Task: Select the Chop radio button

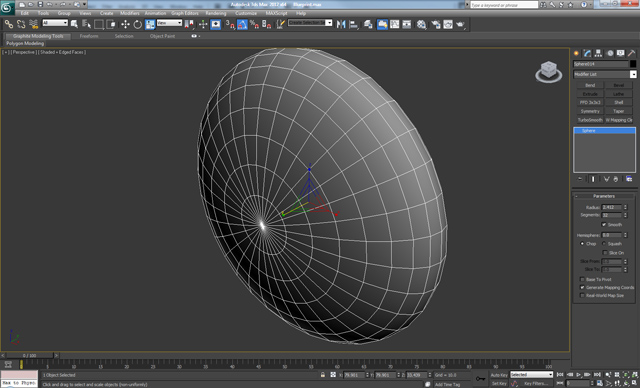Action: pos(582,244)
